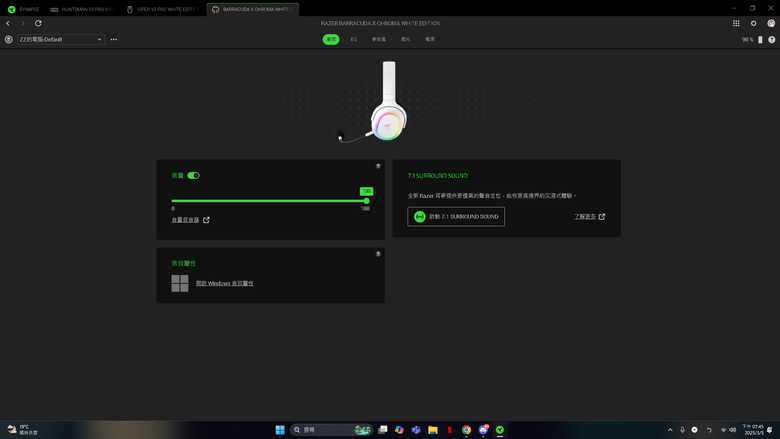Open the Viper V3 Pro White Edition tab
The image size is (780, 439).
(x=163, y=9)
